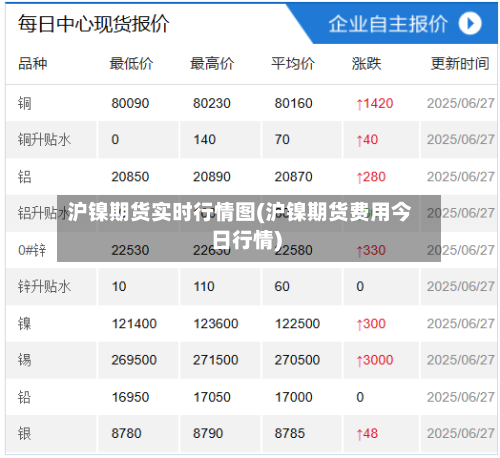Screen dimensions: 500x458
Task: Click lead average price 17000
Action: (294, 397)
